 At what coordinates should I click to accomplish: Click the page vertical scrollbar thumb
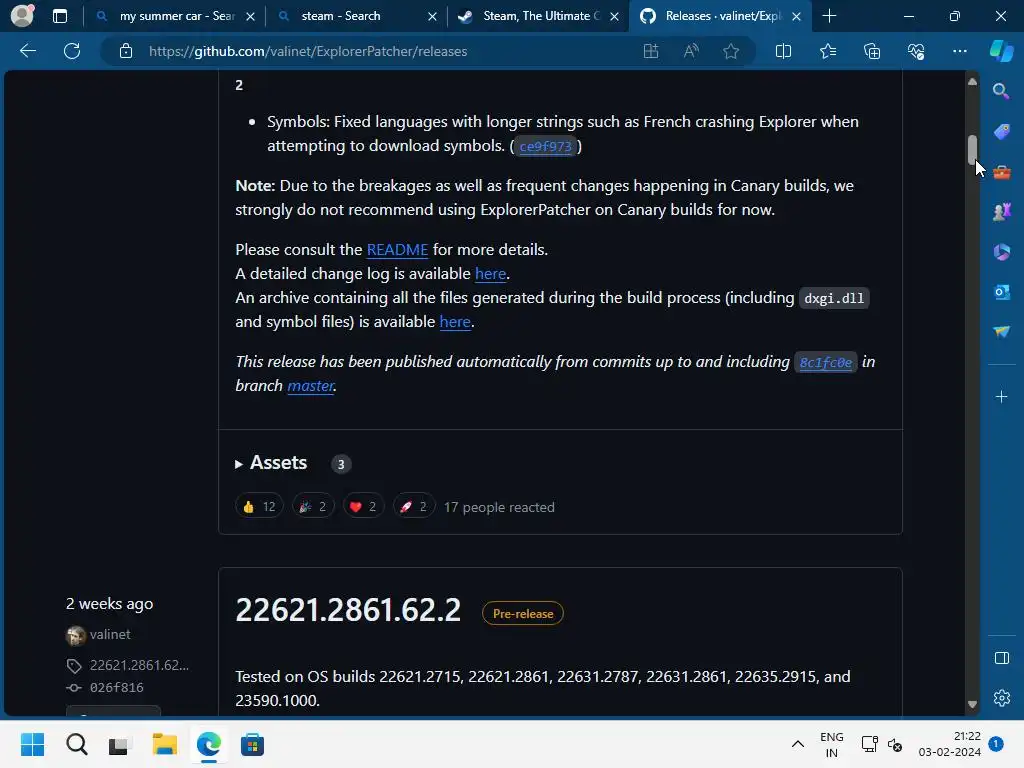972,150
